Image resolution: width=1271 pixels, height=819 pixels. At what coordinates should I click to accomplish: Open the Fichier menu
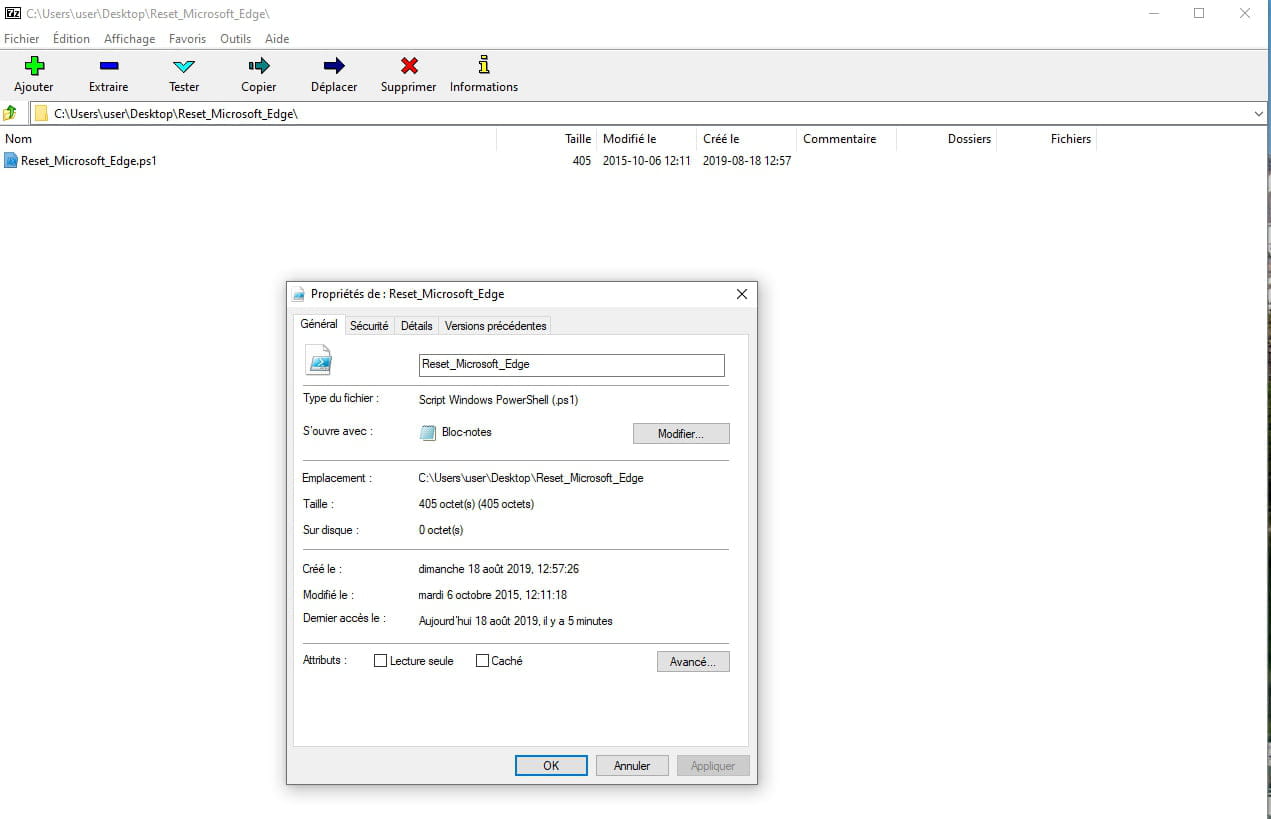(x=22, y=39)
